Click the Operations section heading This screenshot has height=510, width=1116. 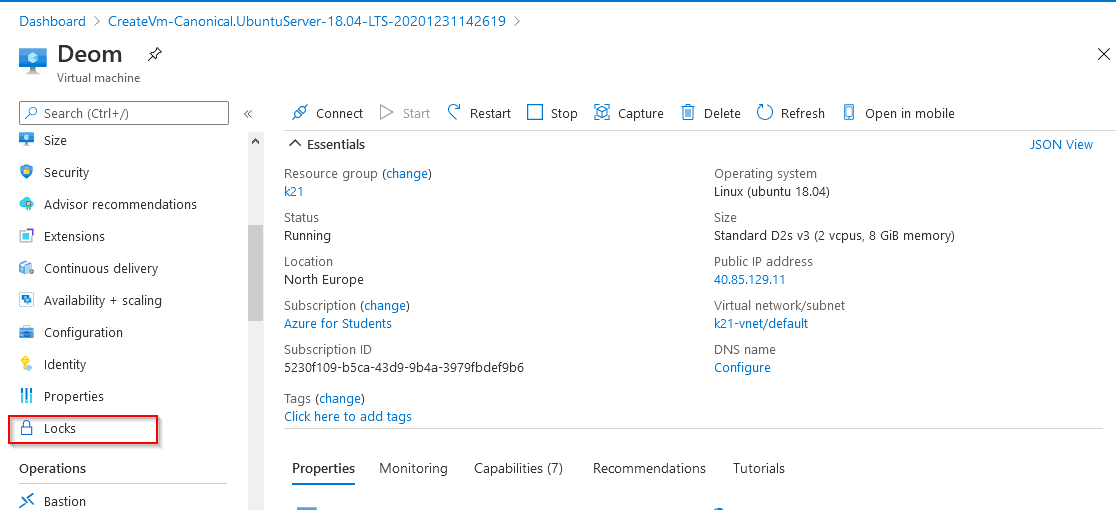(53, 468)
